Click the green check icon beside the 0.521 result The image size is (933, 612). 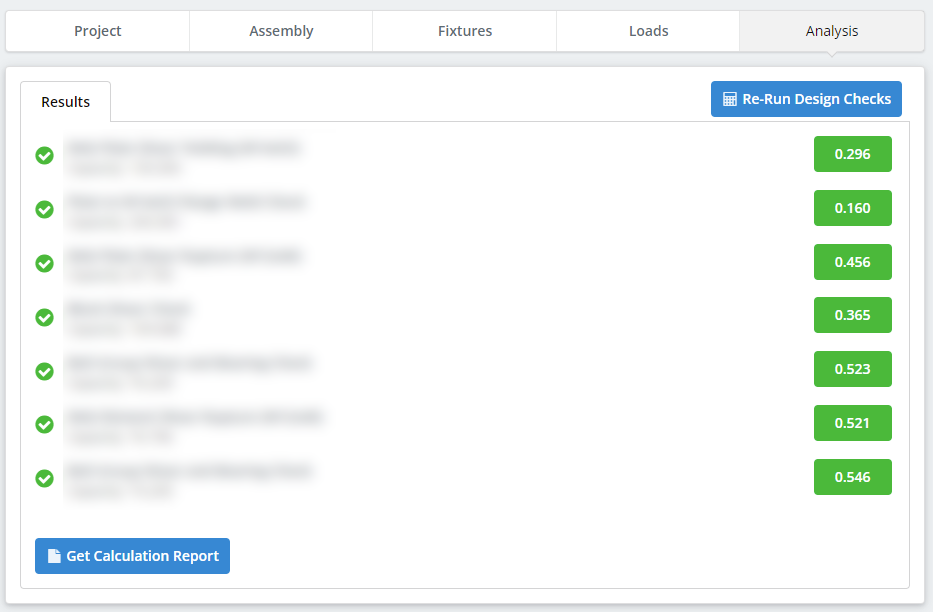click(x=44, y=424)
